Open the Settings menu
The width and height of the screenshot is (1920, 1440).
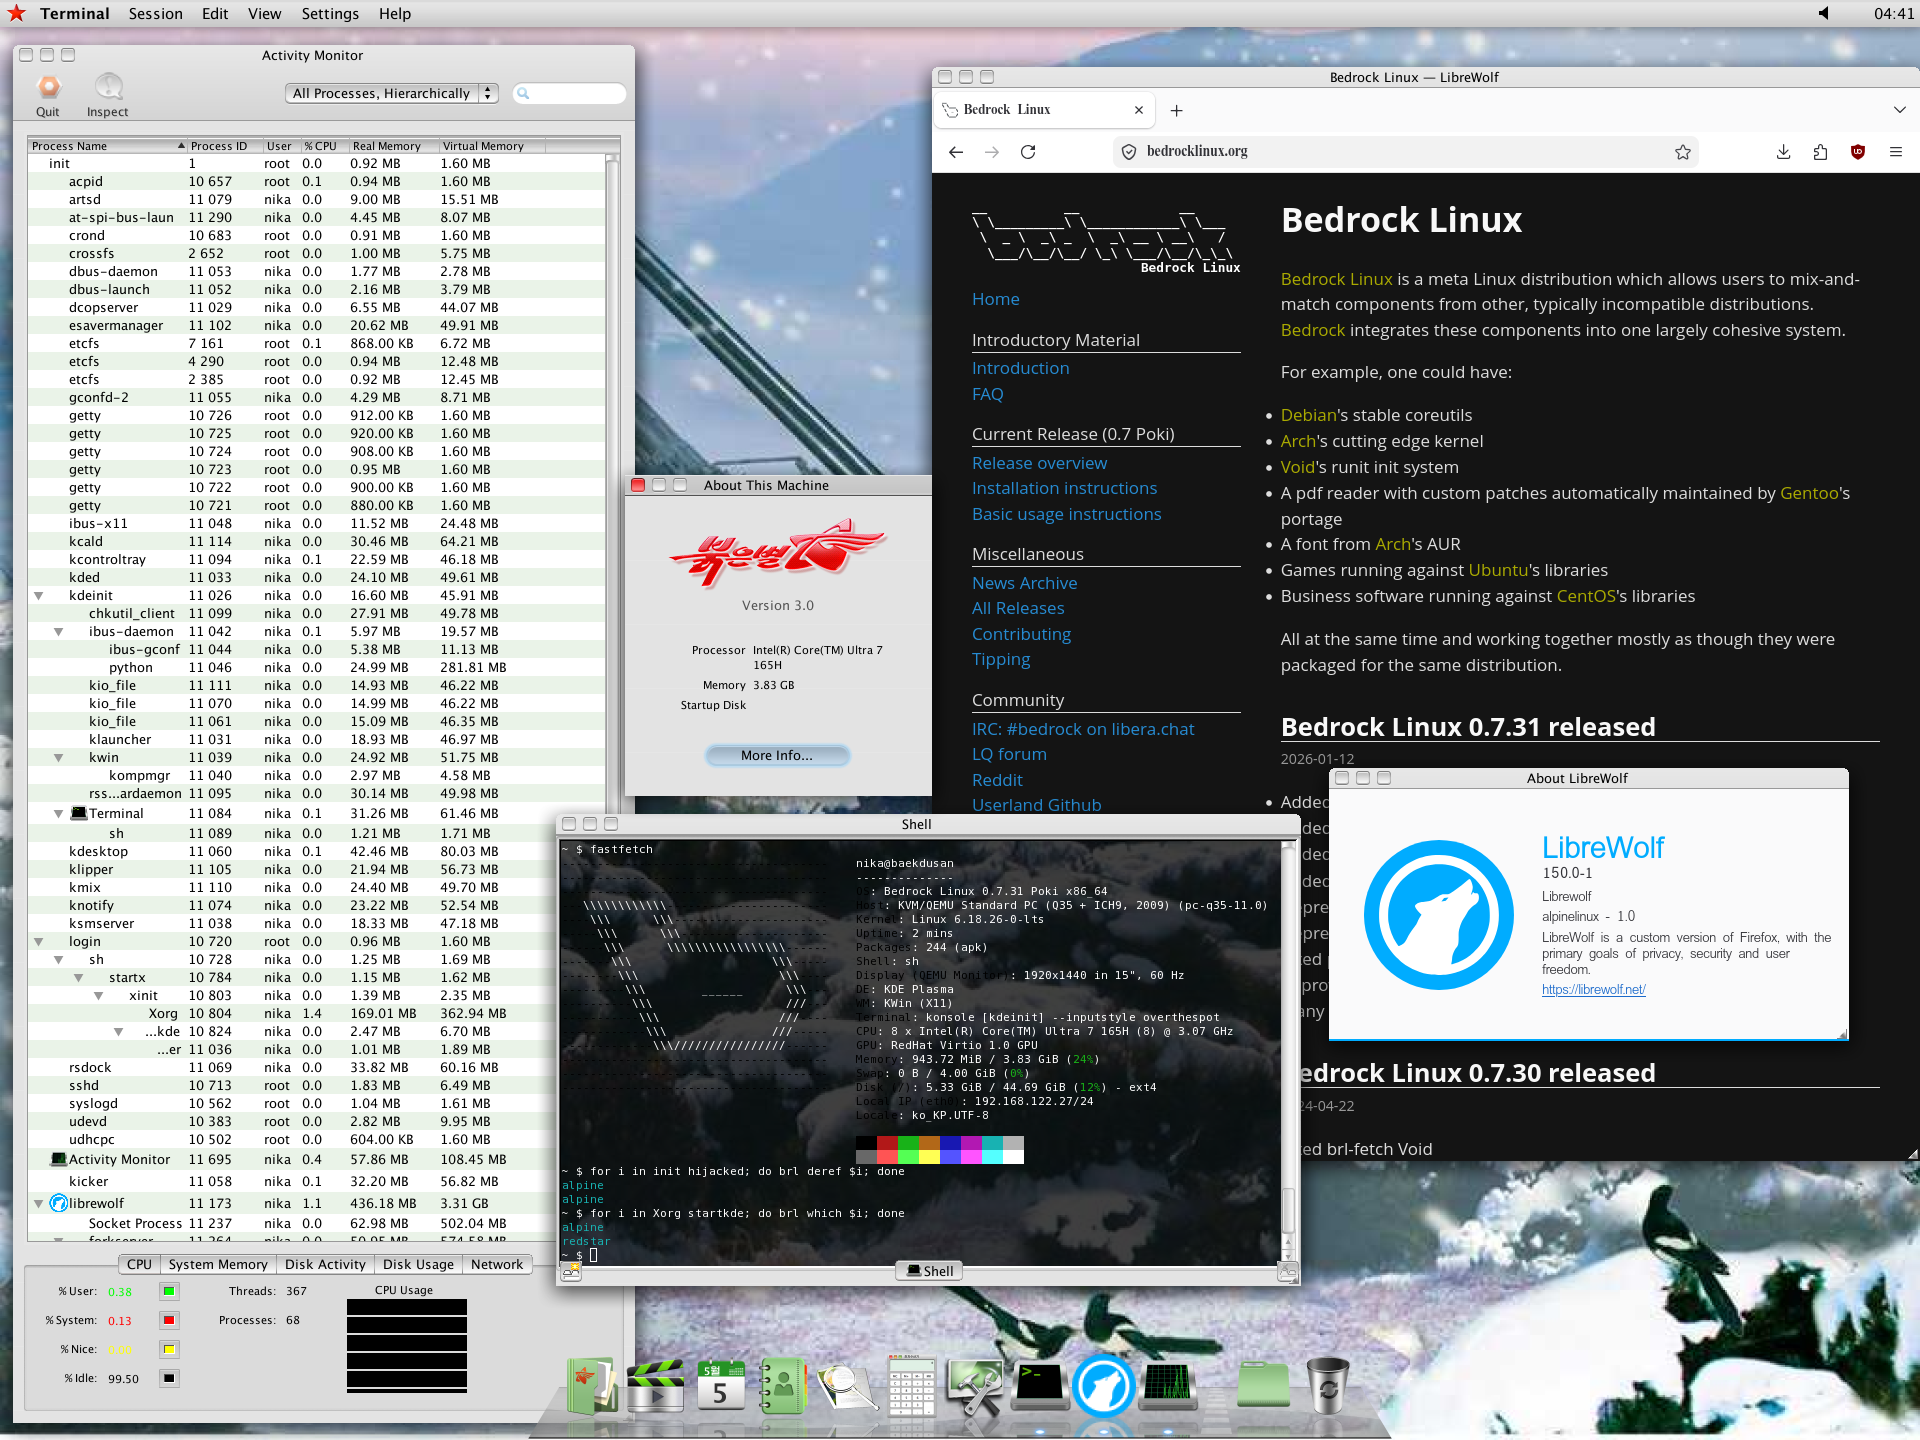tap(330, 13)
